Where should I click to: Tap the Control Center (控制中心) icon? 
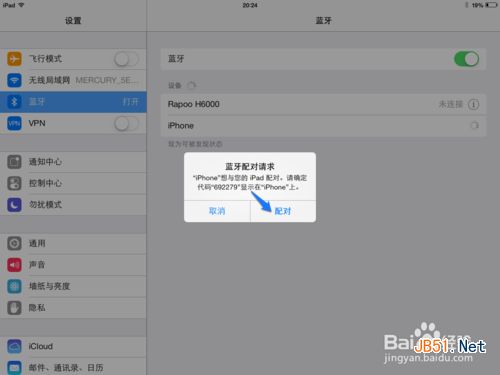point(14,183)
